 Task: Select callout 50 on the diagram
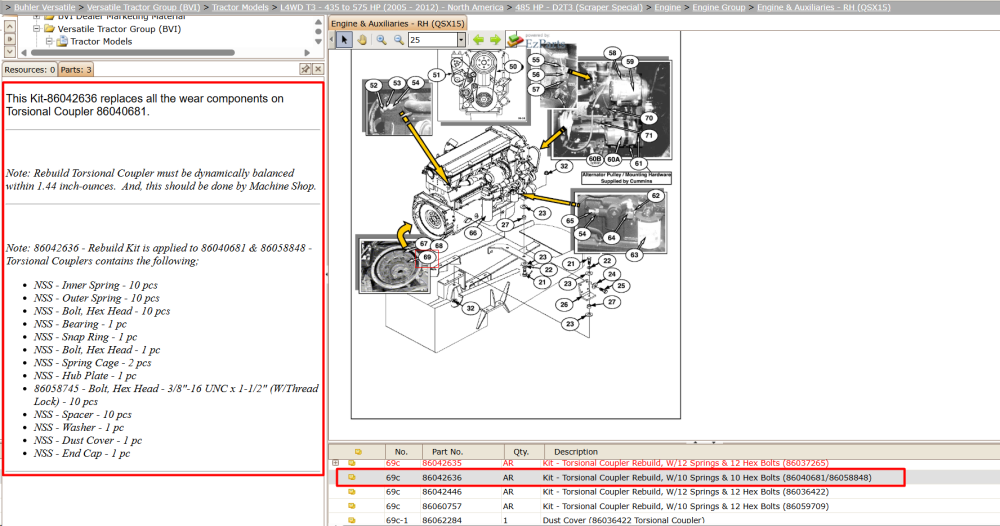point(513,66)
